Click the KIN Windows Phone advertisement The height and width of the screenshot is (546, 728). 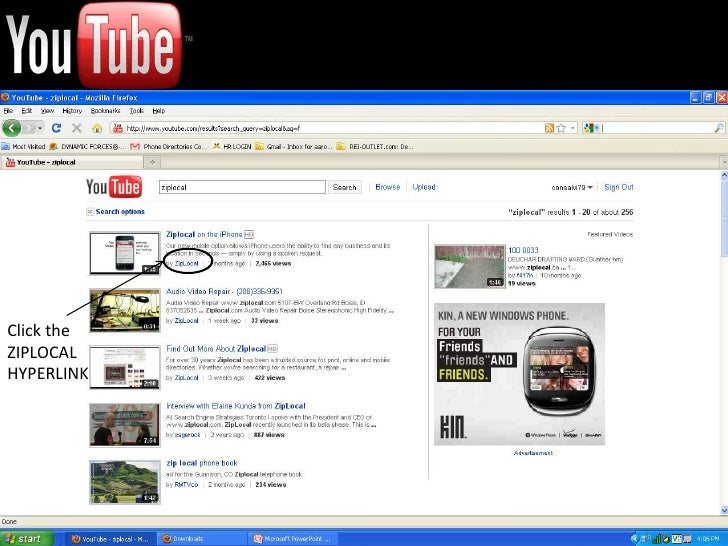pyautogui.click(x=519, y=374)
